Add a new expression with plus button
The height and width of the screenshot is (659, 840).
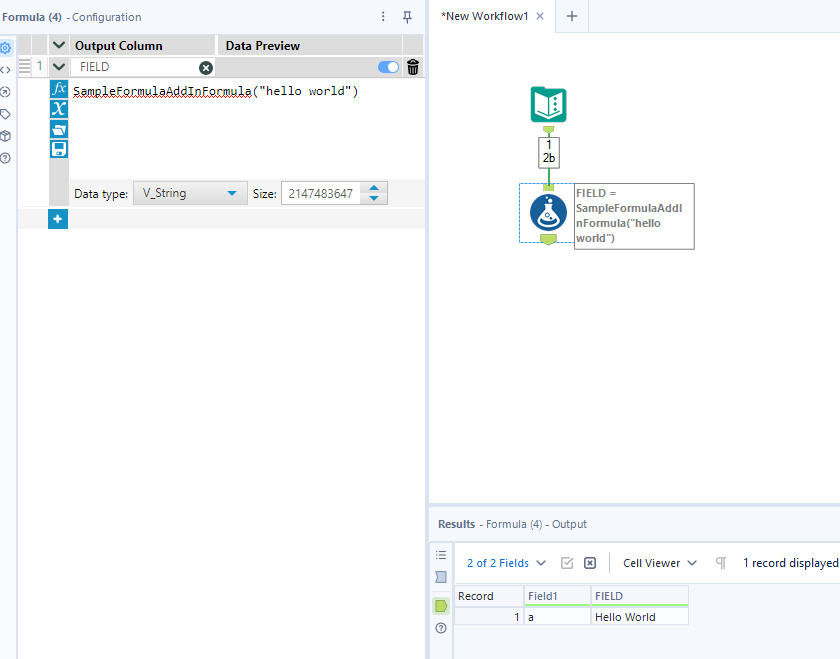point(58,219)
